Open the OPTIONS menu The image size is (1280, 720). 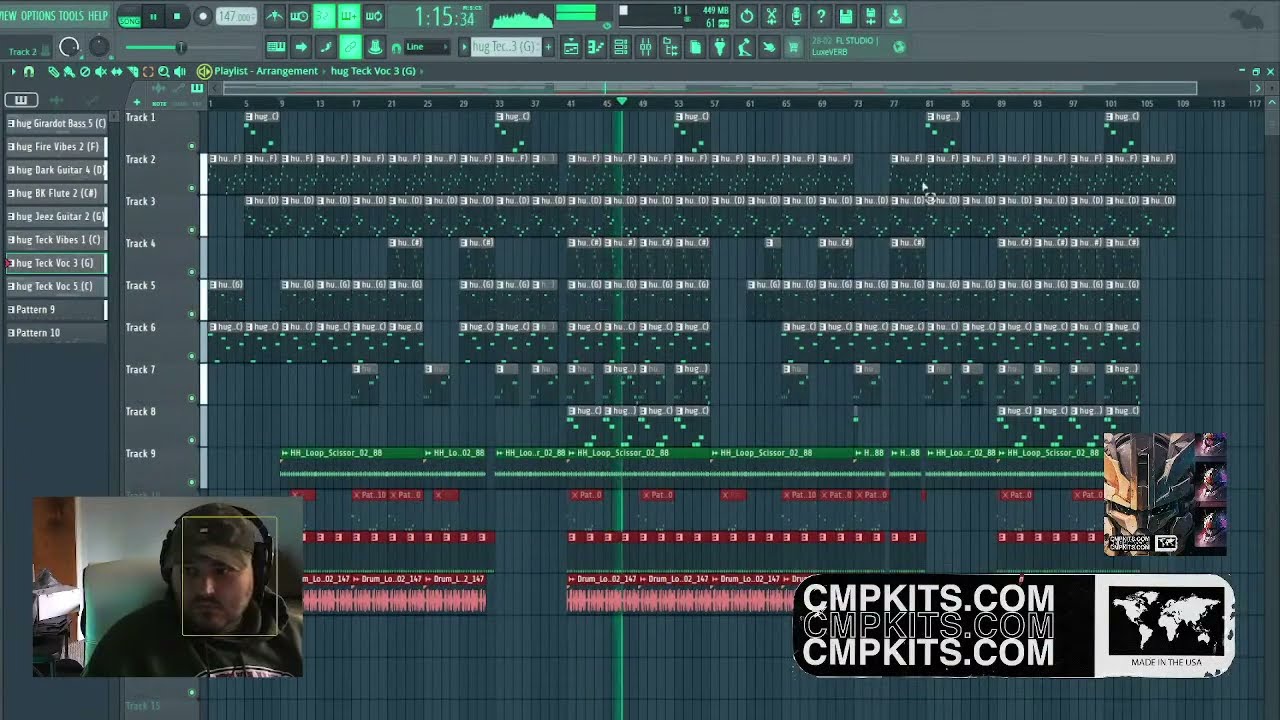coord(38,16)
